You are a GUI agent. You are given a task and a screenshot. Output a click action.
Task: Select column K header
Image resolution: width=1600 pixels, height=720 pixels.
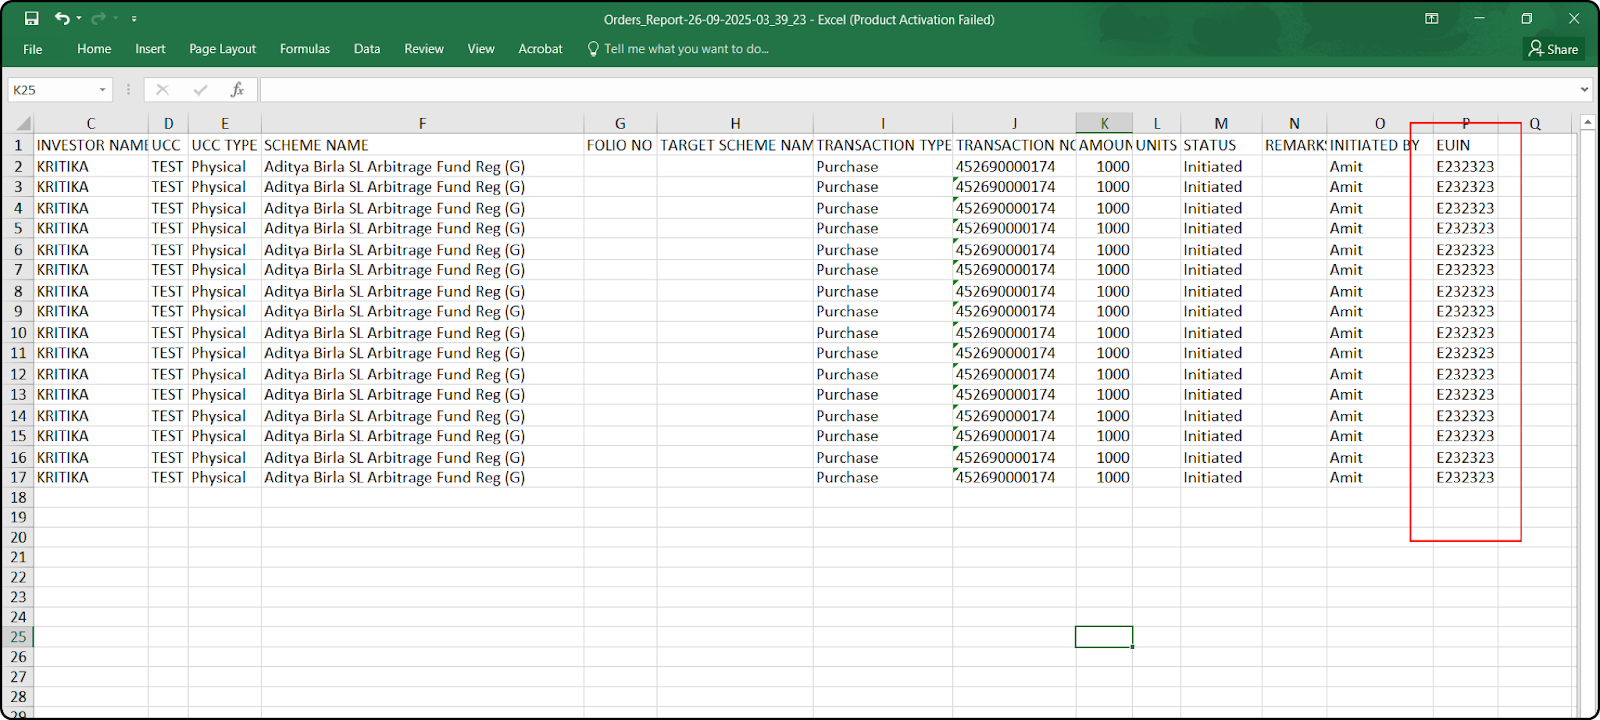[1104, 124]
